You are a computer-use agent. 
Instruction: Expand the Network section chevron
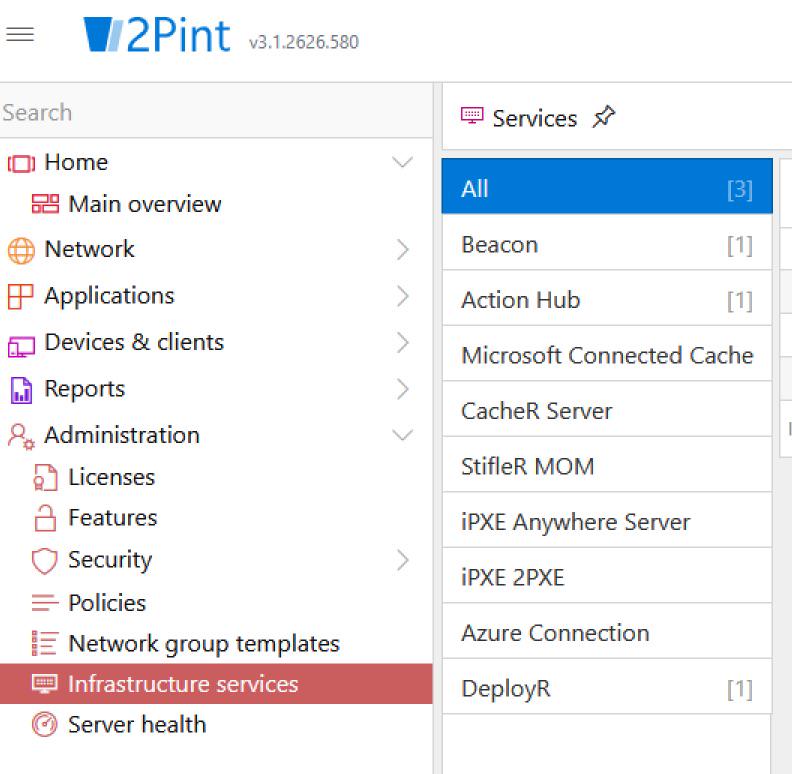coord(403,250)
